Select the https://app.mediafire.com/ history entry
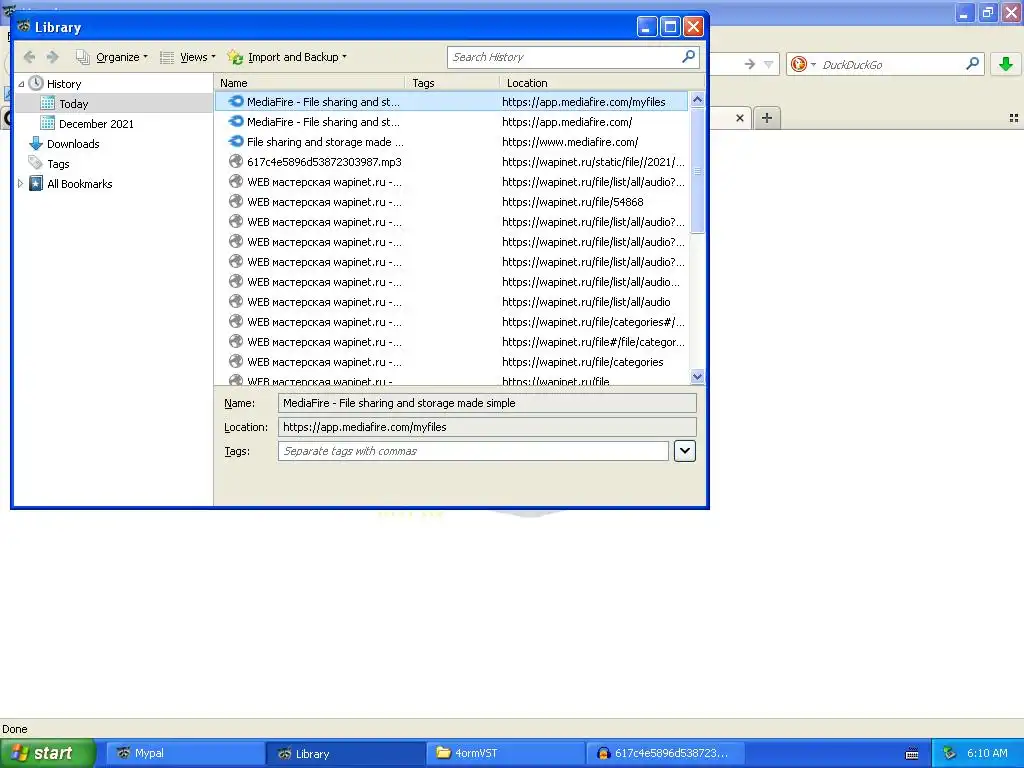The height and width of the screenshot is (768, 1024). click(x=451, y=122)
